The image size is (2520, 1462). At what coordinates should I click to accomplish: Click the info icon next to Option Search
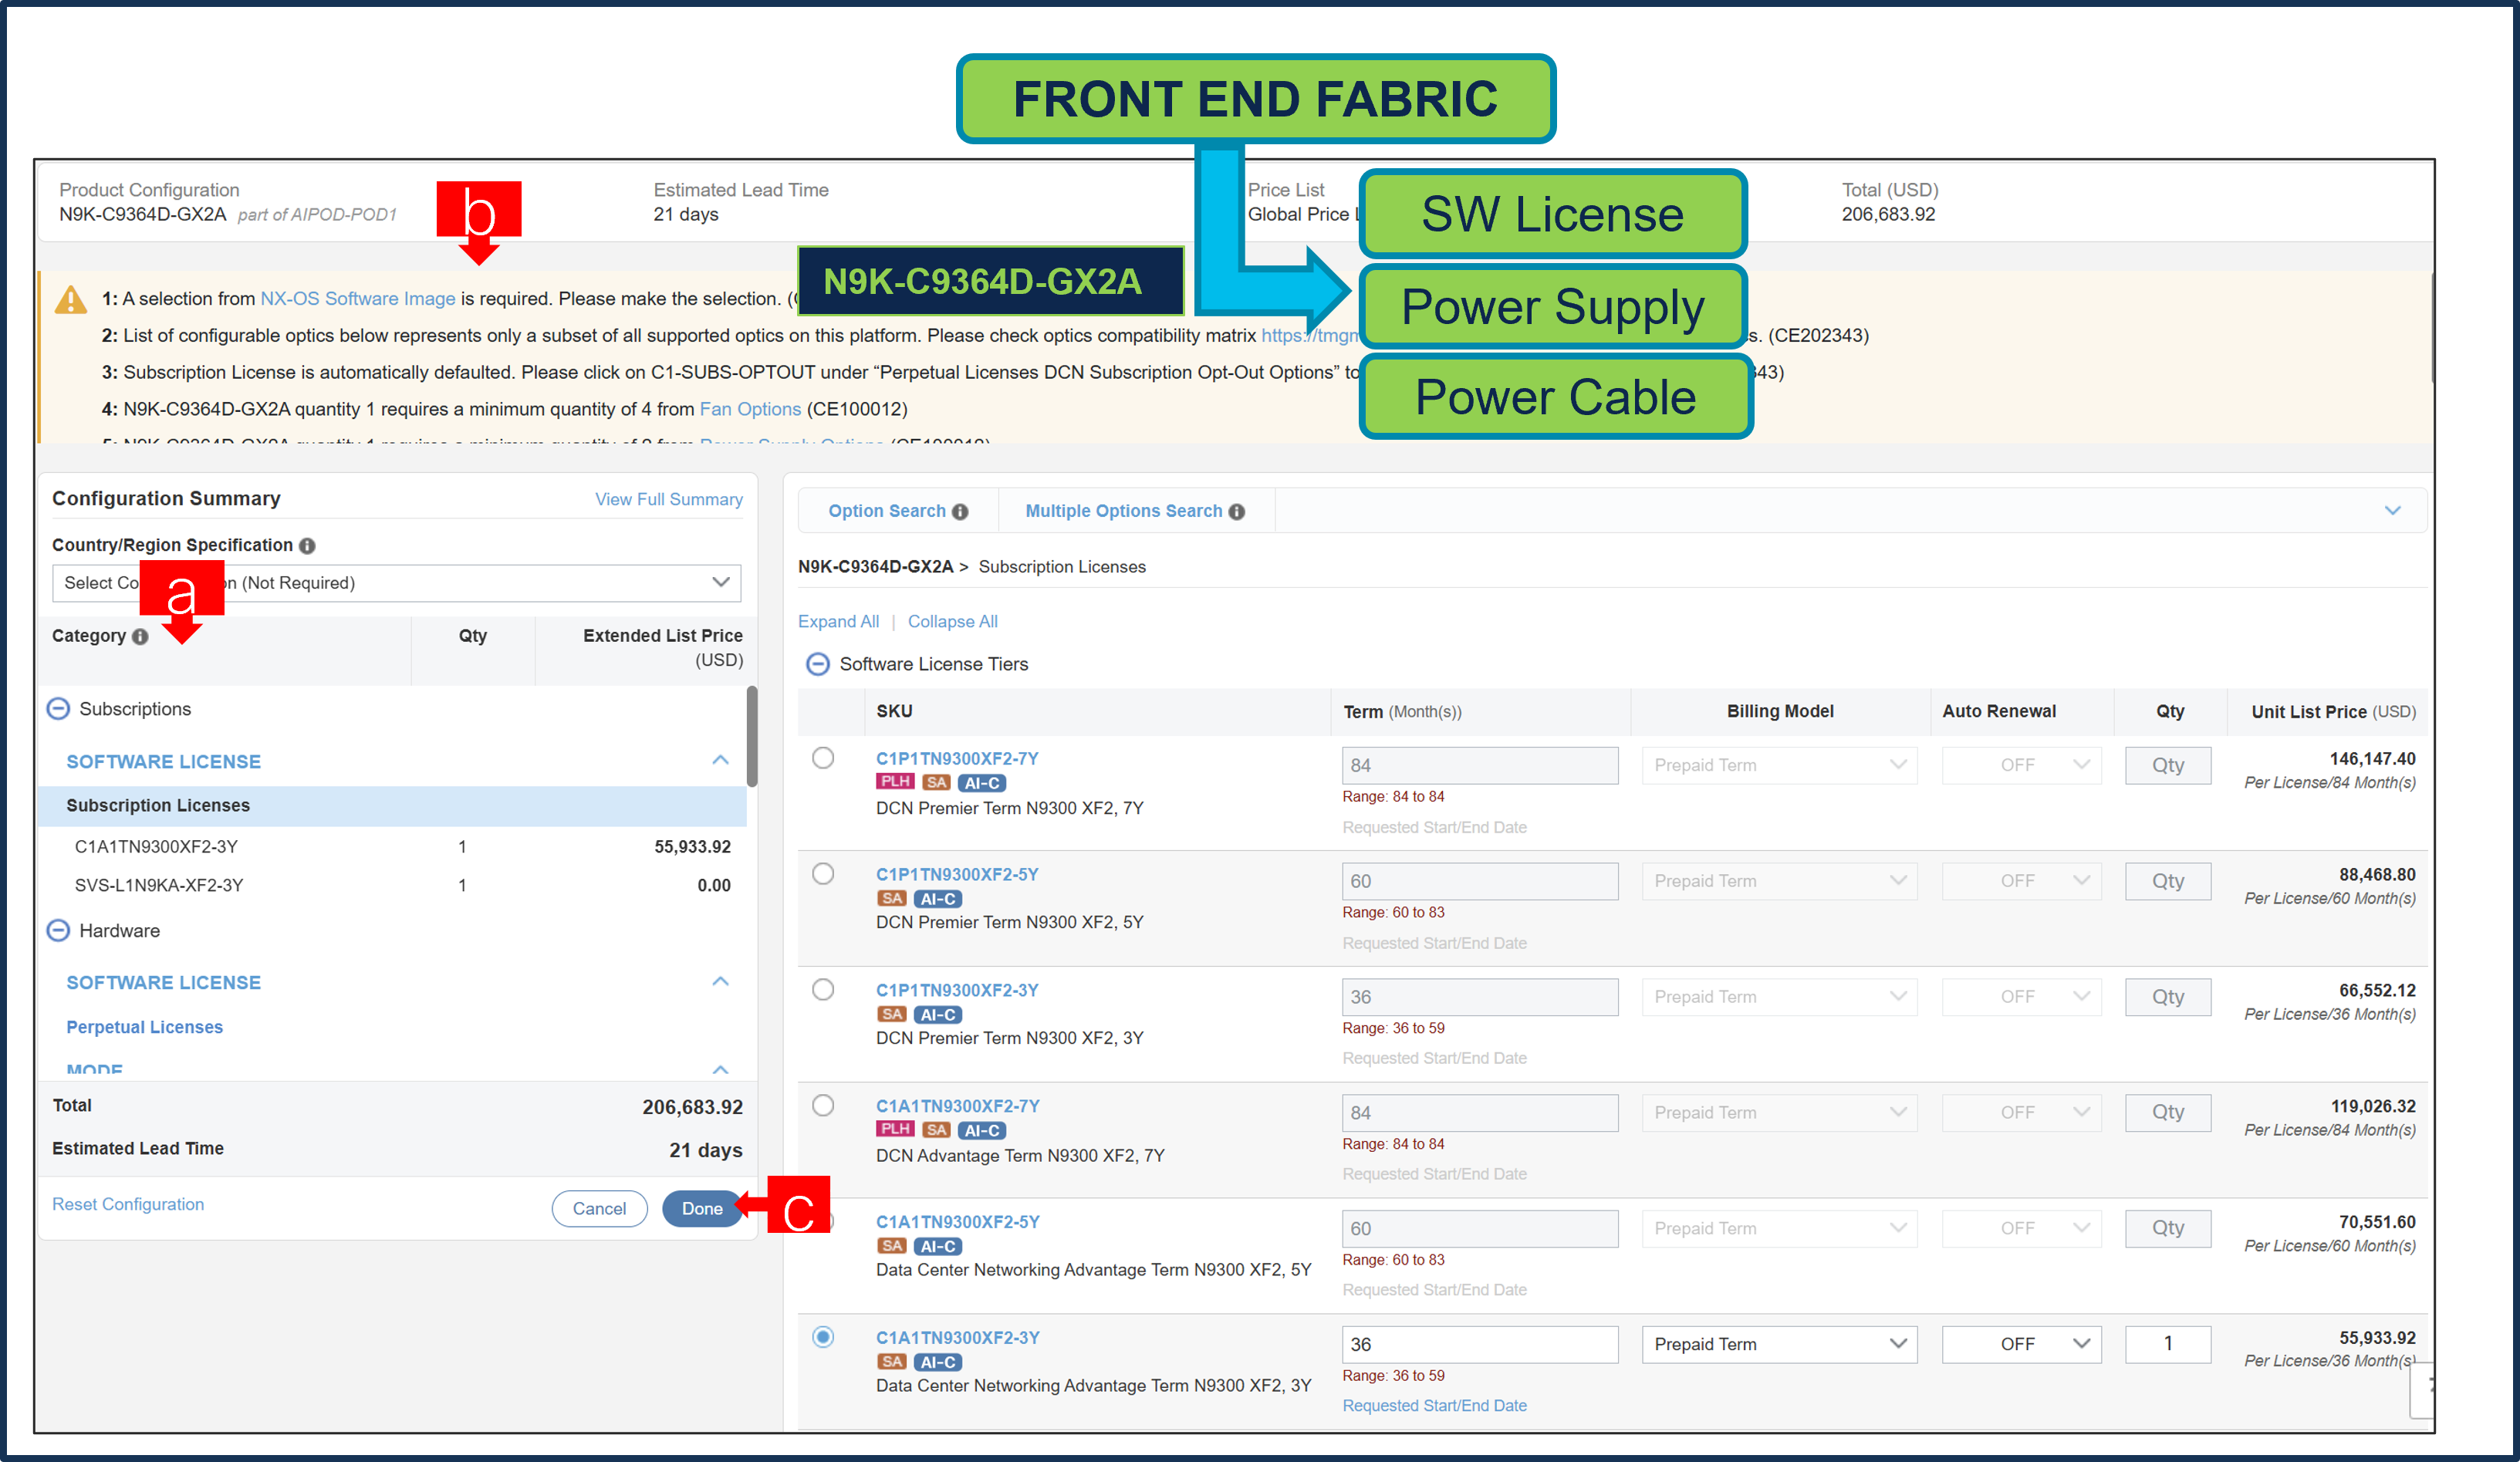[x=960, y=512]
